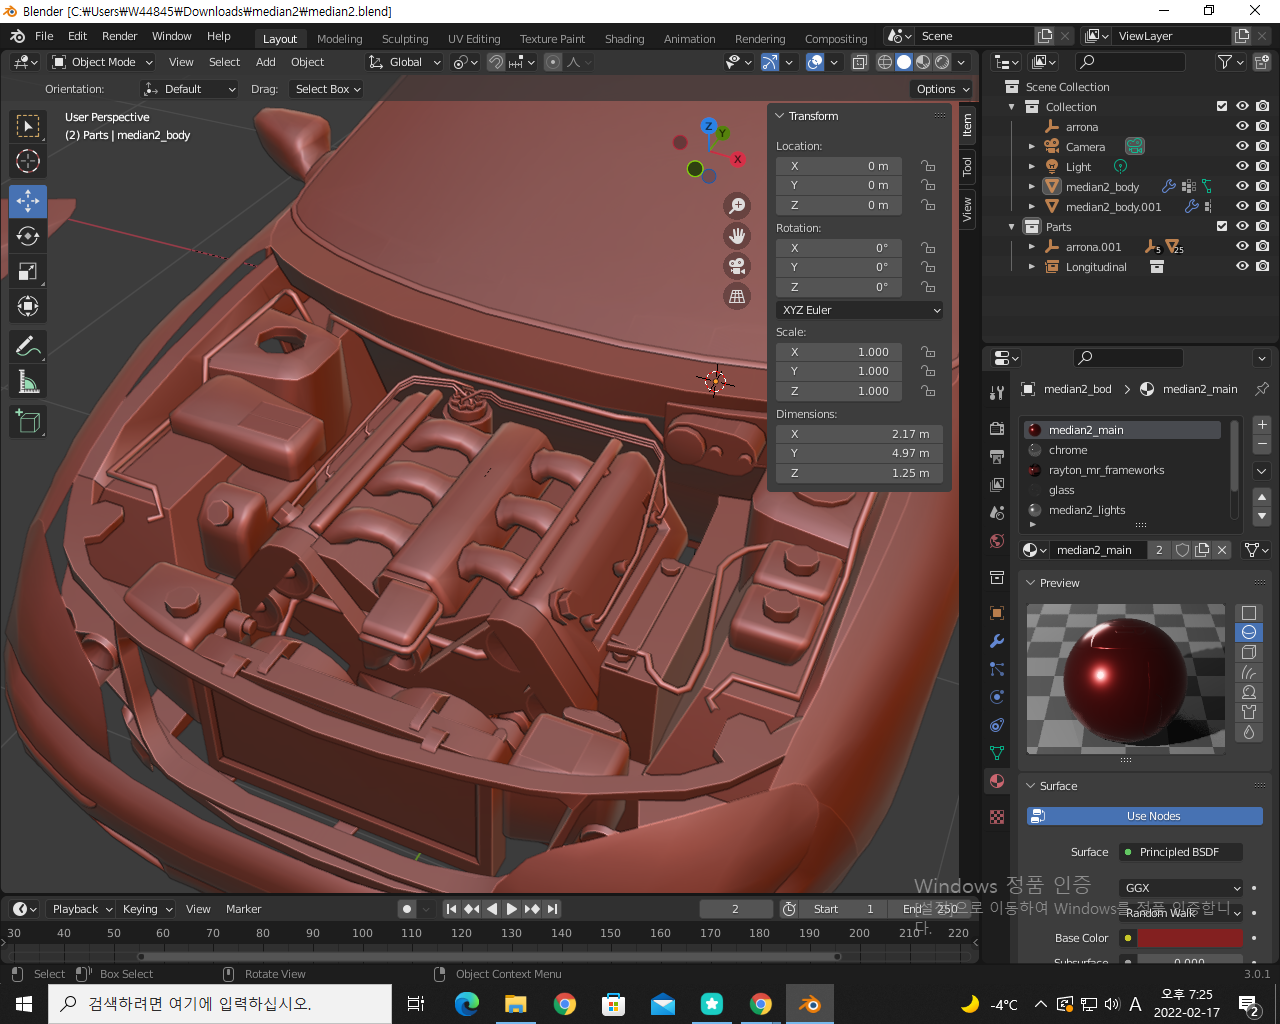Toggle the Snap magnet in header

tap(496, 62)
